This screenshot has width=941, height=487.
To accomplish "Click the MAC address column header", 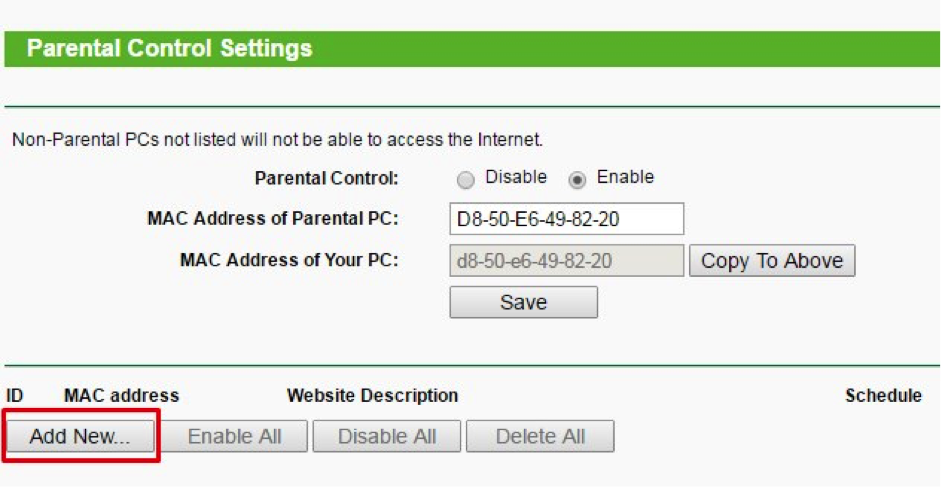I will point(121,396).
